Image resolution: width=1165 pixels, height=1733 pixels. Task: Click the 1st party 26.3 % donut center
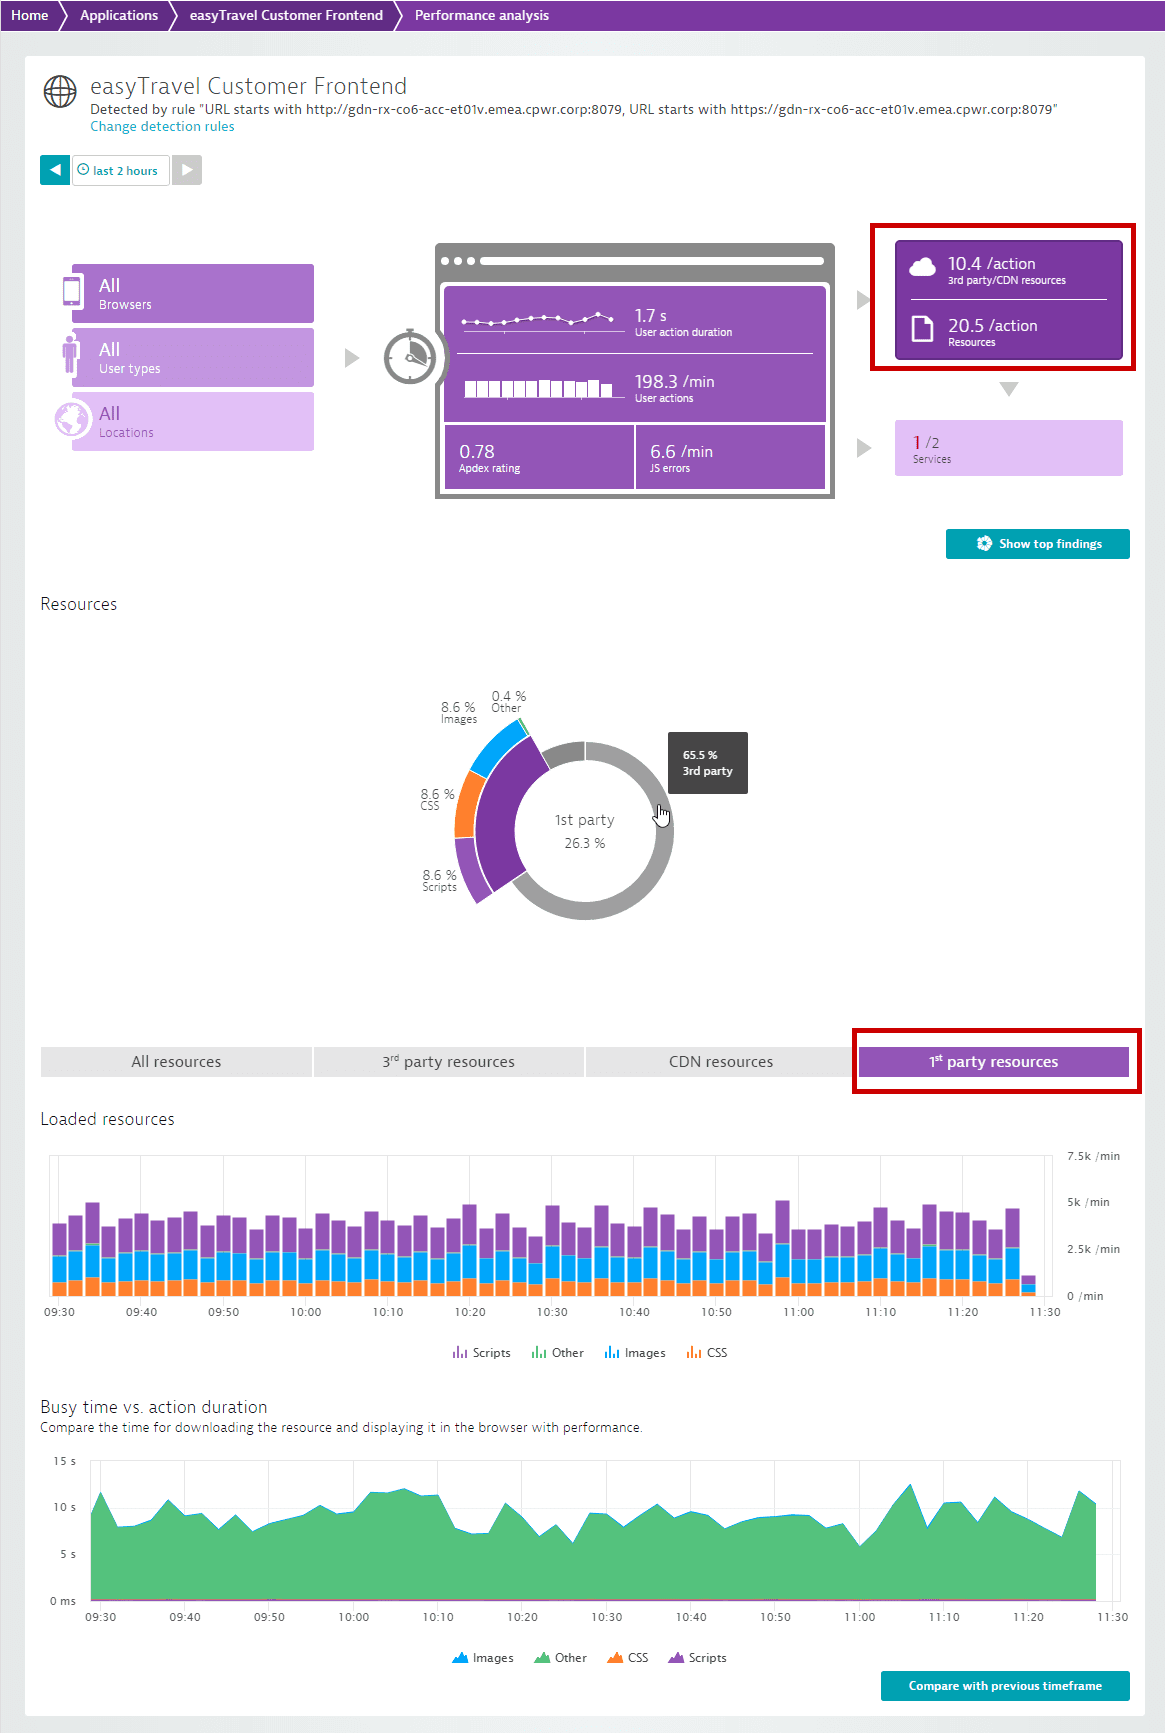coord(585,831)
